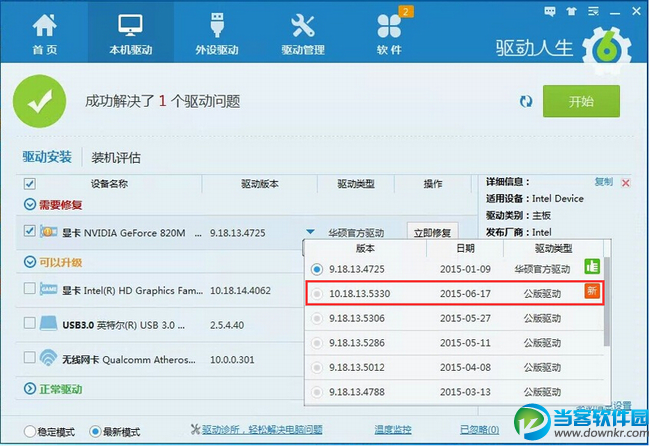The width and height of the screenshot is (650, 447).
Task: Click the 2015-05-27 date cell
Action: 465,318
